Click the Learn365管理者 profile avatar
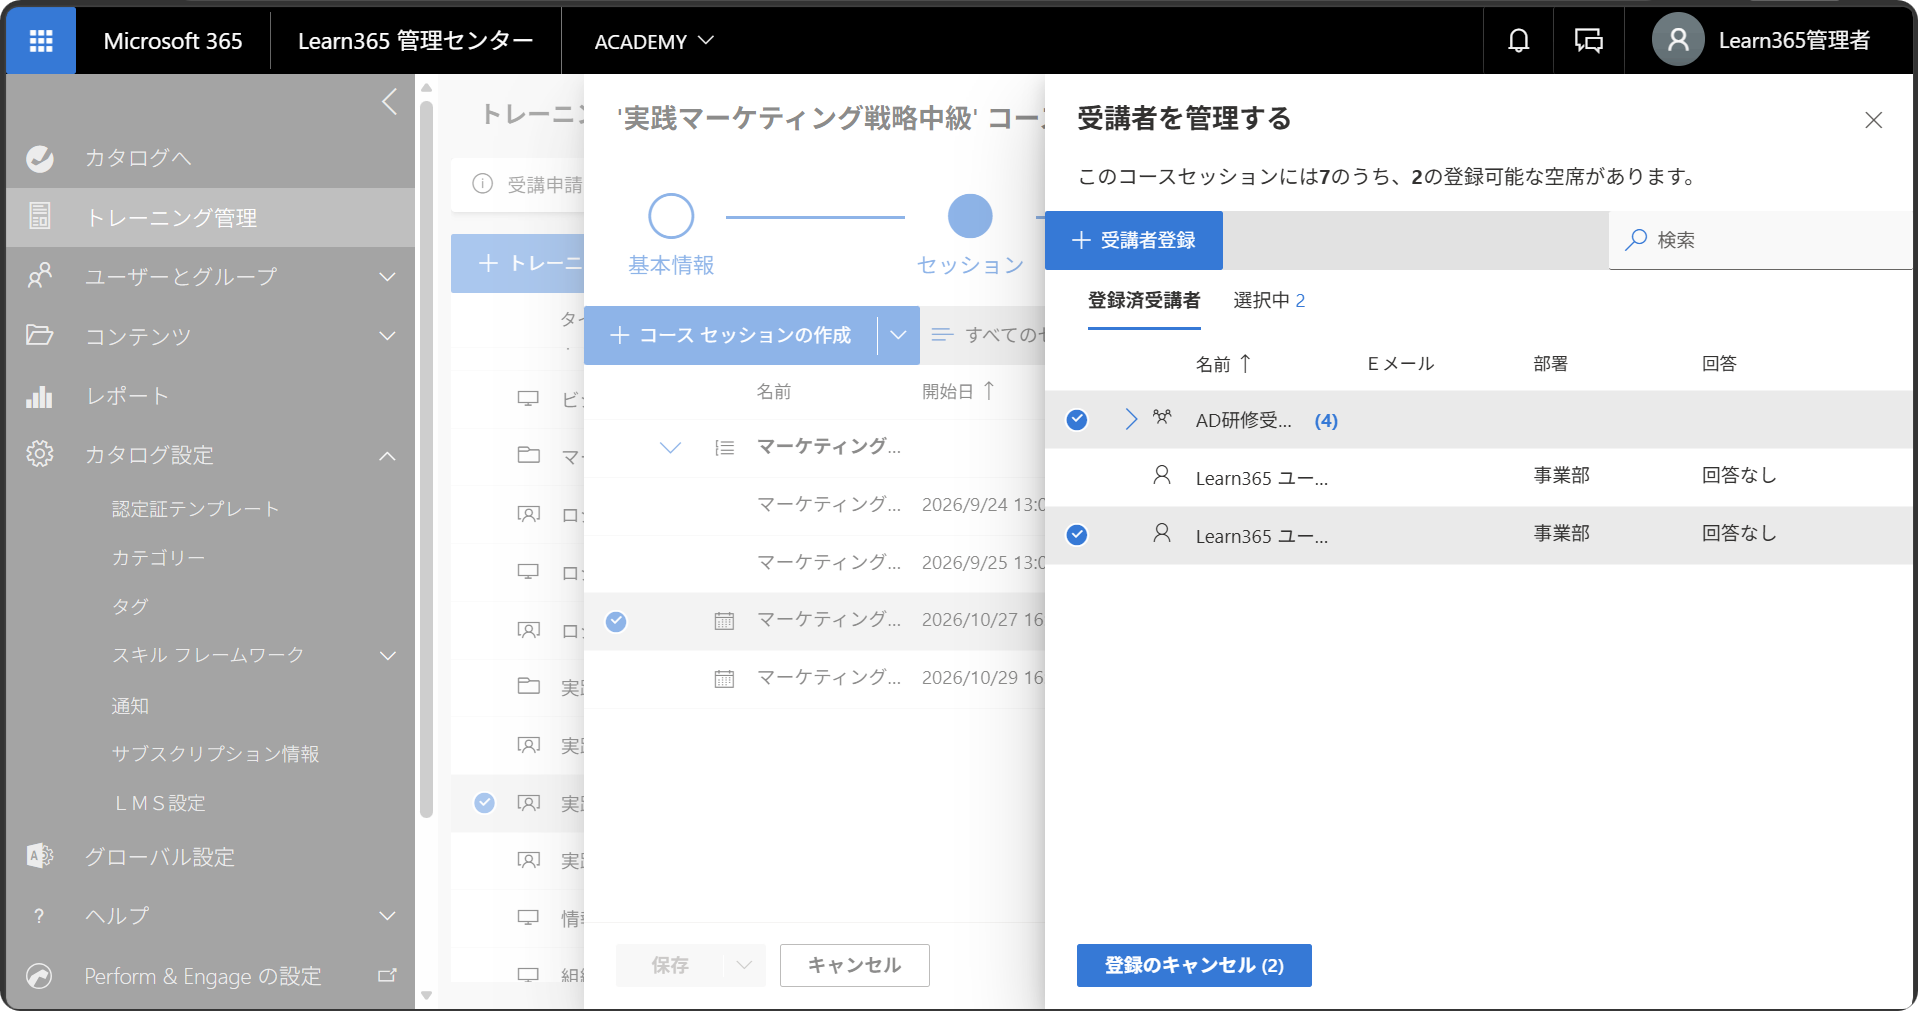Image resolution: width=1918 pixels, height=1011 pixels. [x=1677, y=40]
